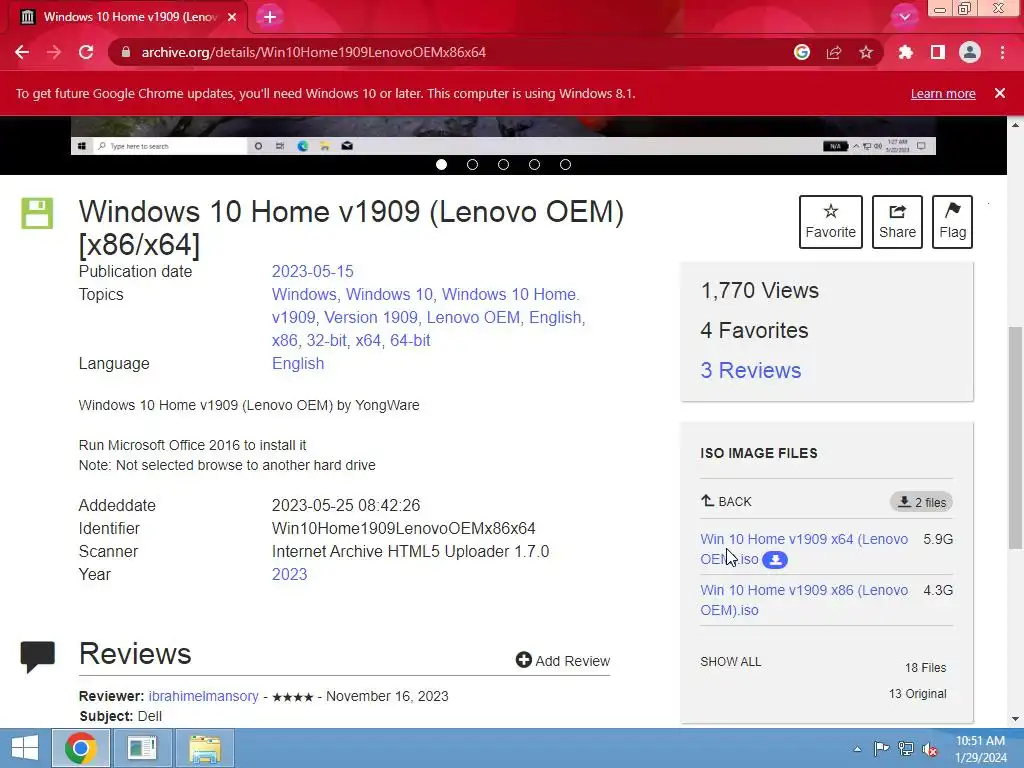The width and height of the screenshot is (1024, 768).
Task: Click the muted volume tray icon
Action: tap(929, 749)
